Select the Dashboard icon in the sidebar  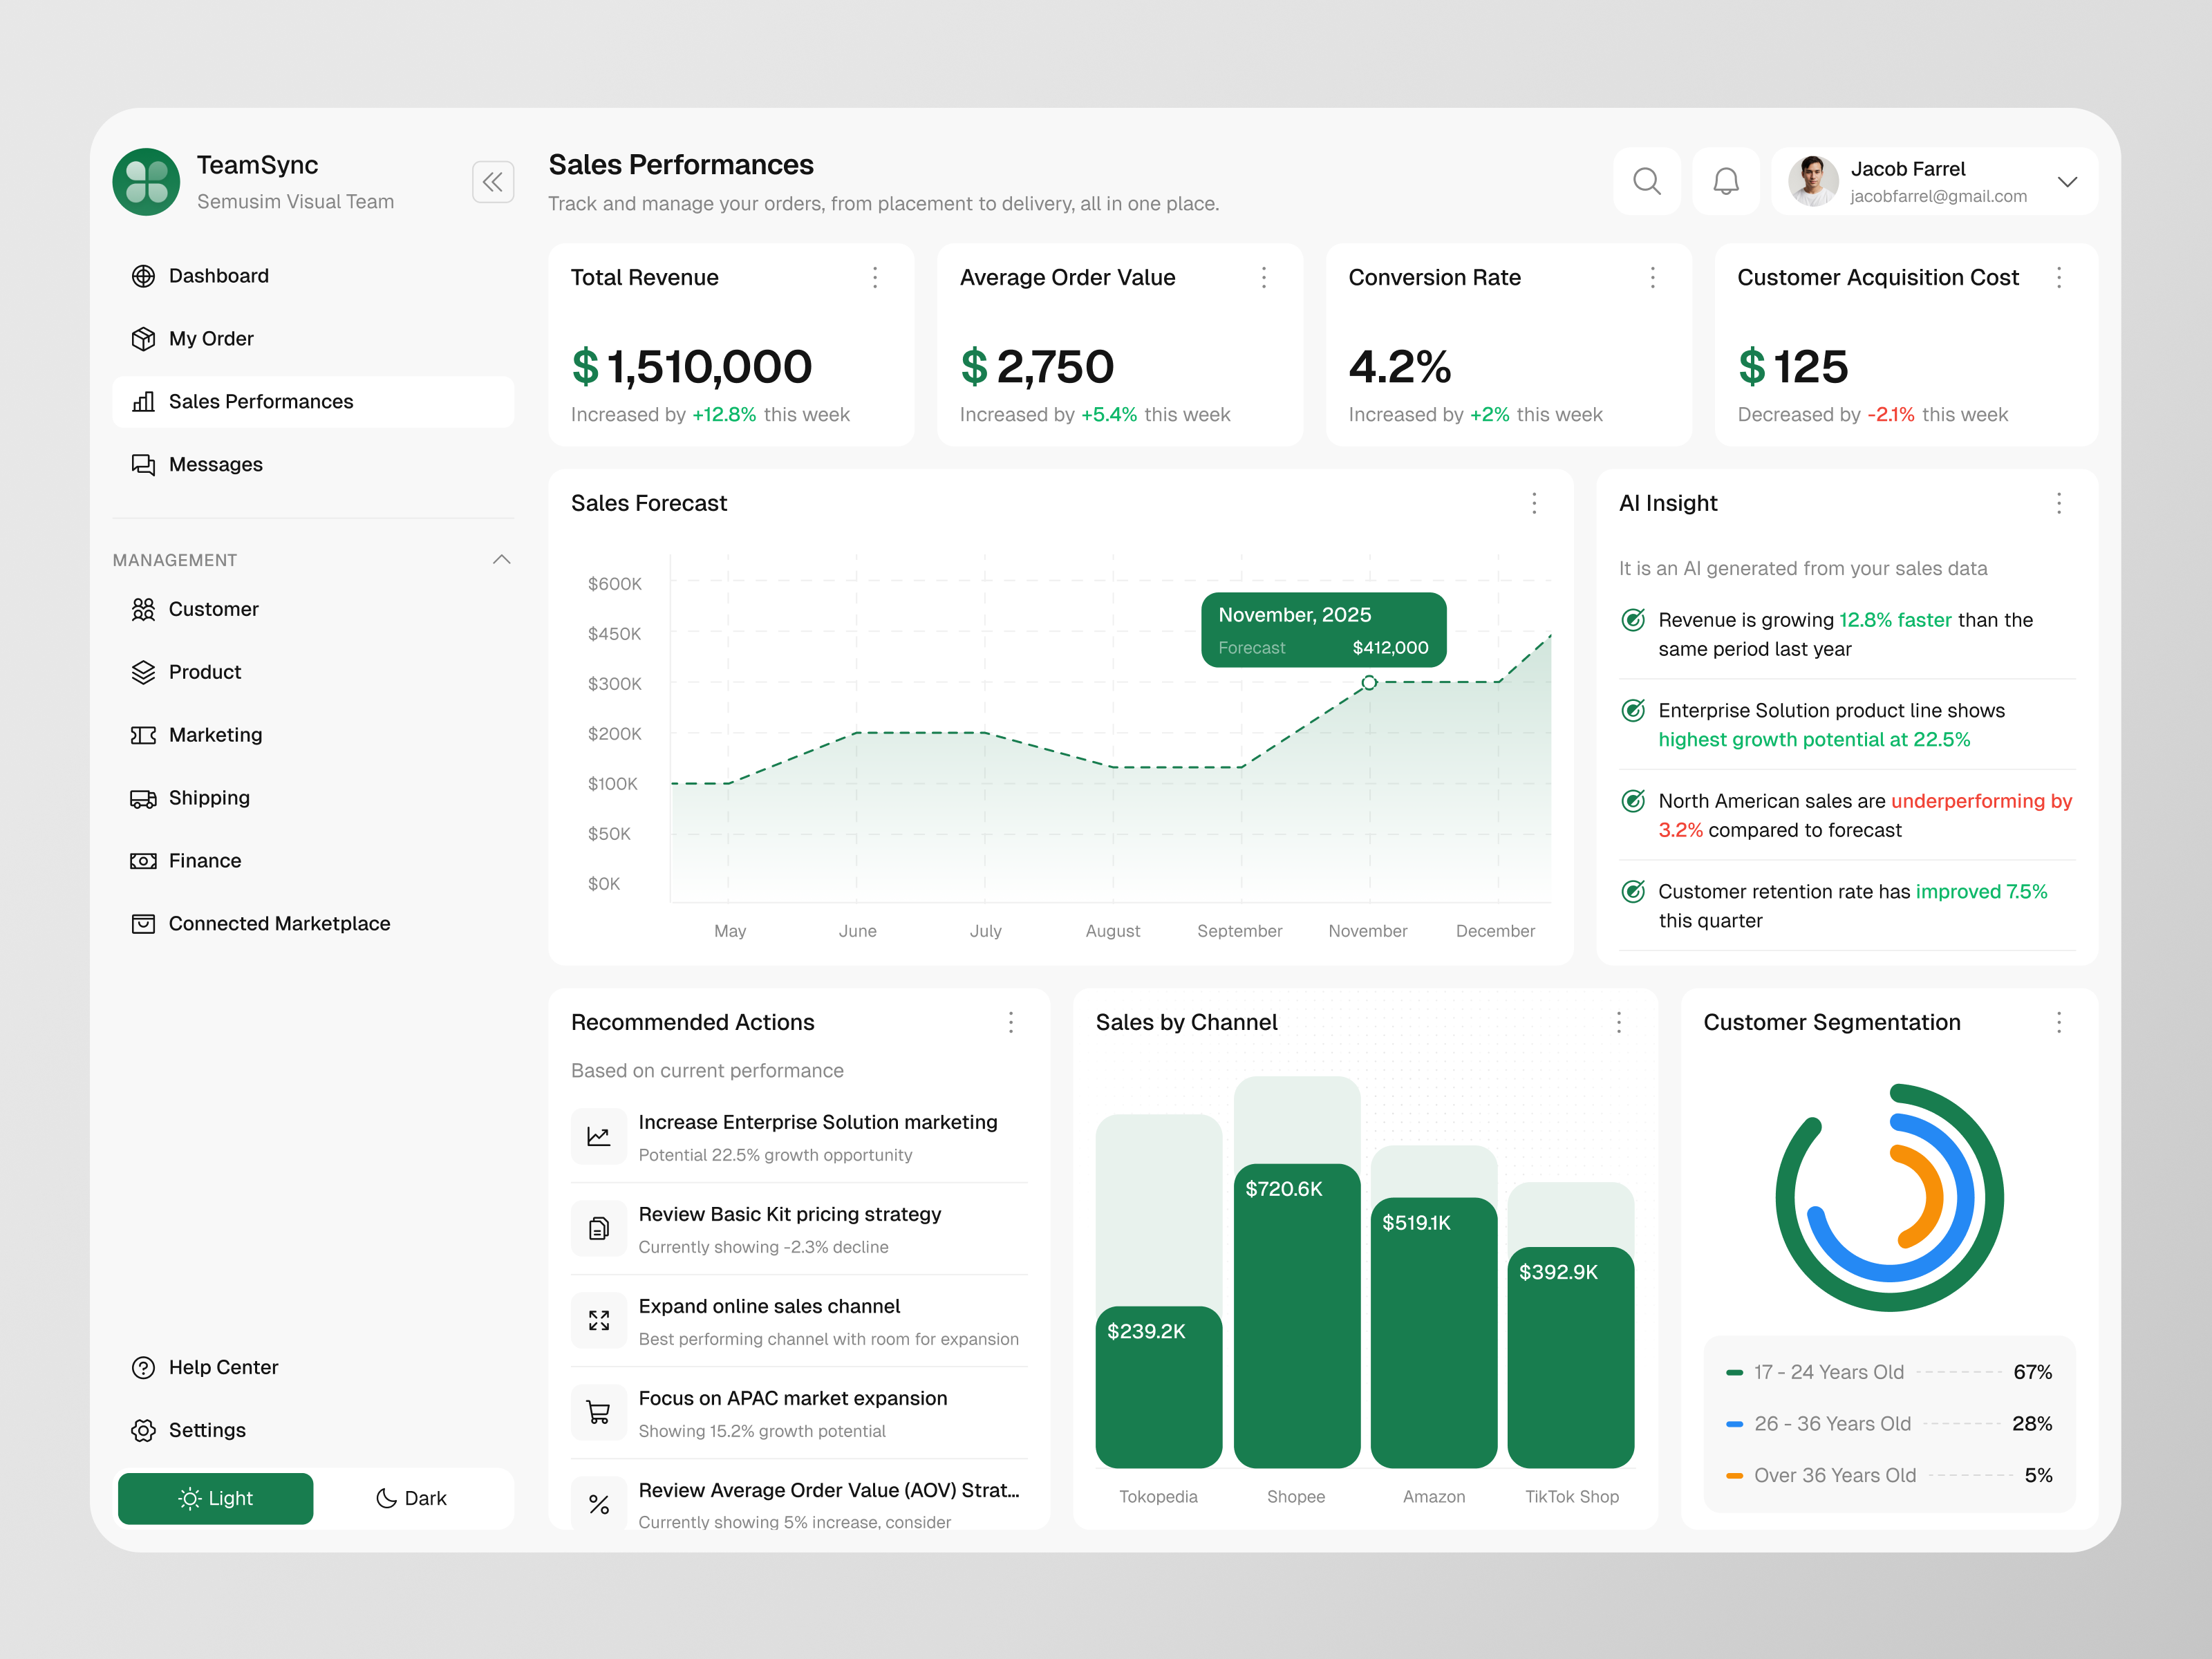coord(144,276)
